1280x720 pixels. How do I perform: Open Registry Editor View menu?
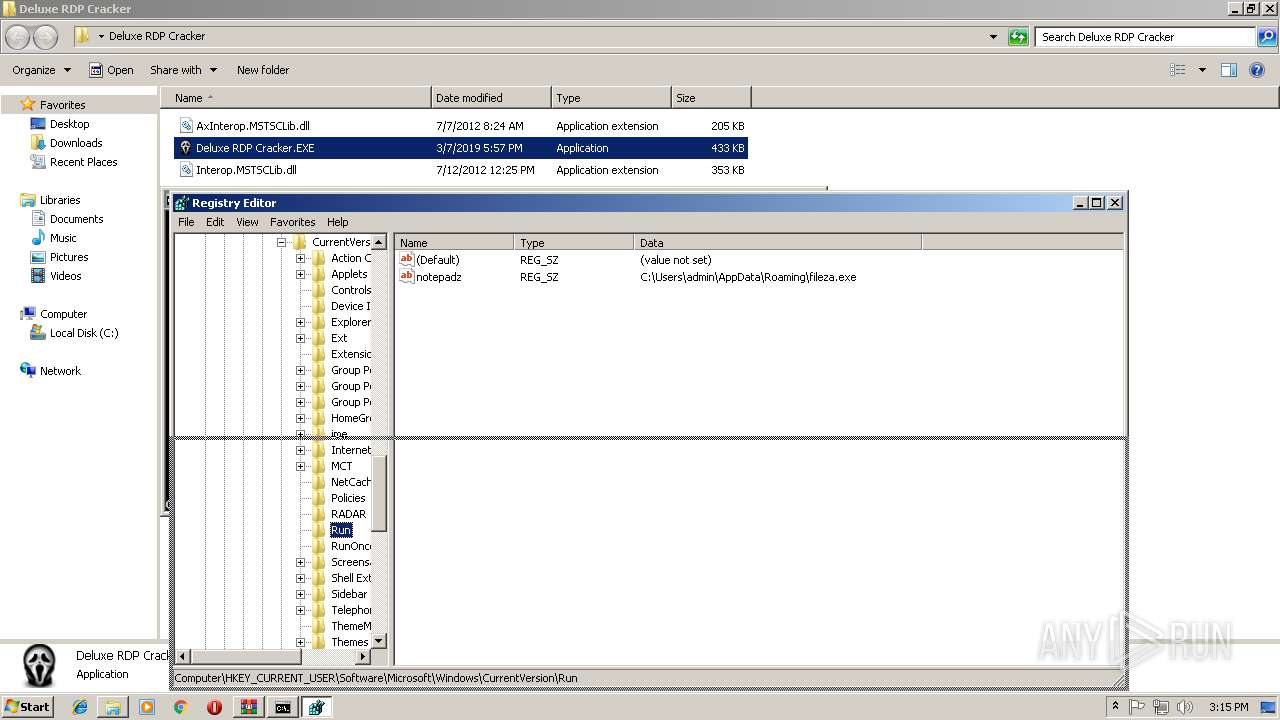click(247, 222)
